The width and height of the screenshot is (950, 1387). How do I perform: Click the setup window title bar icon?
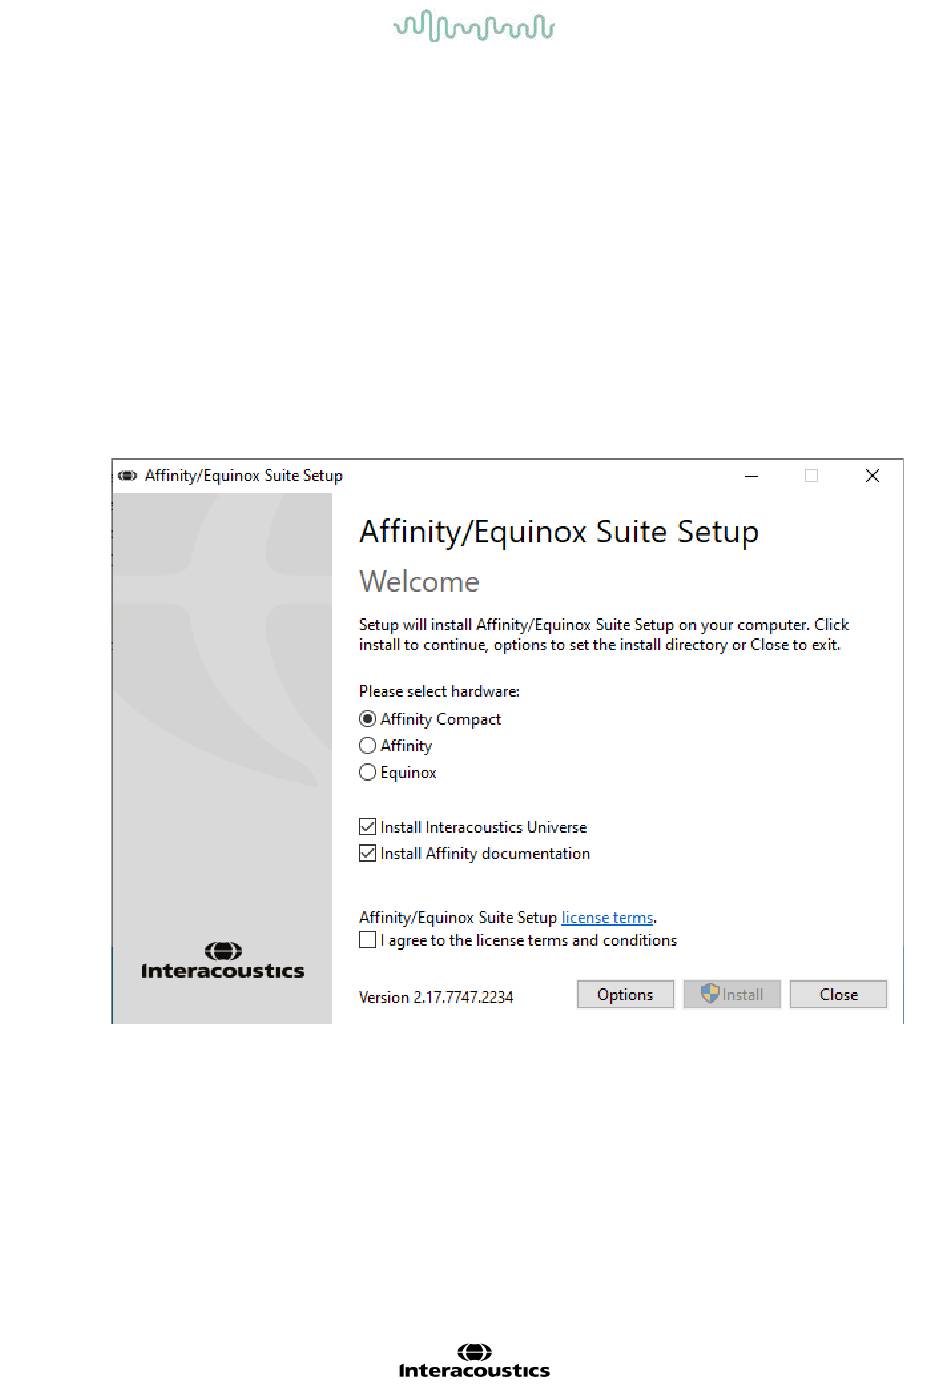[127, 476]
